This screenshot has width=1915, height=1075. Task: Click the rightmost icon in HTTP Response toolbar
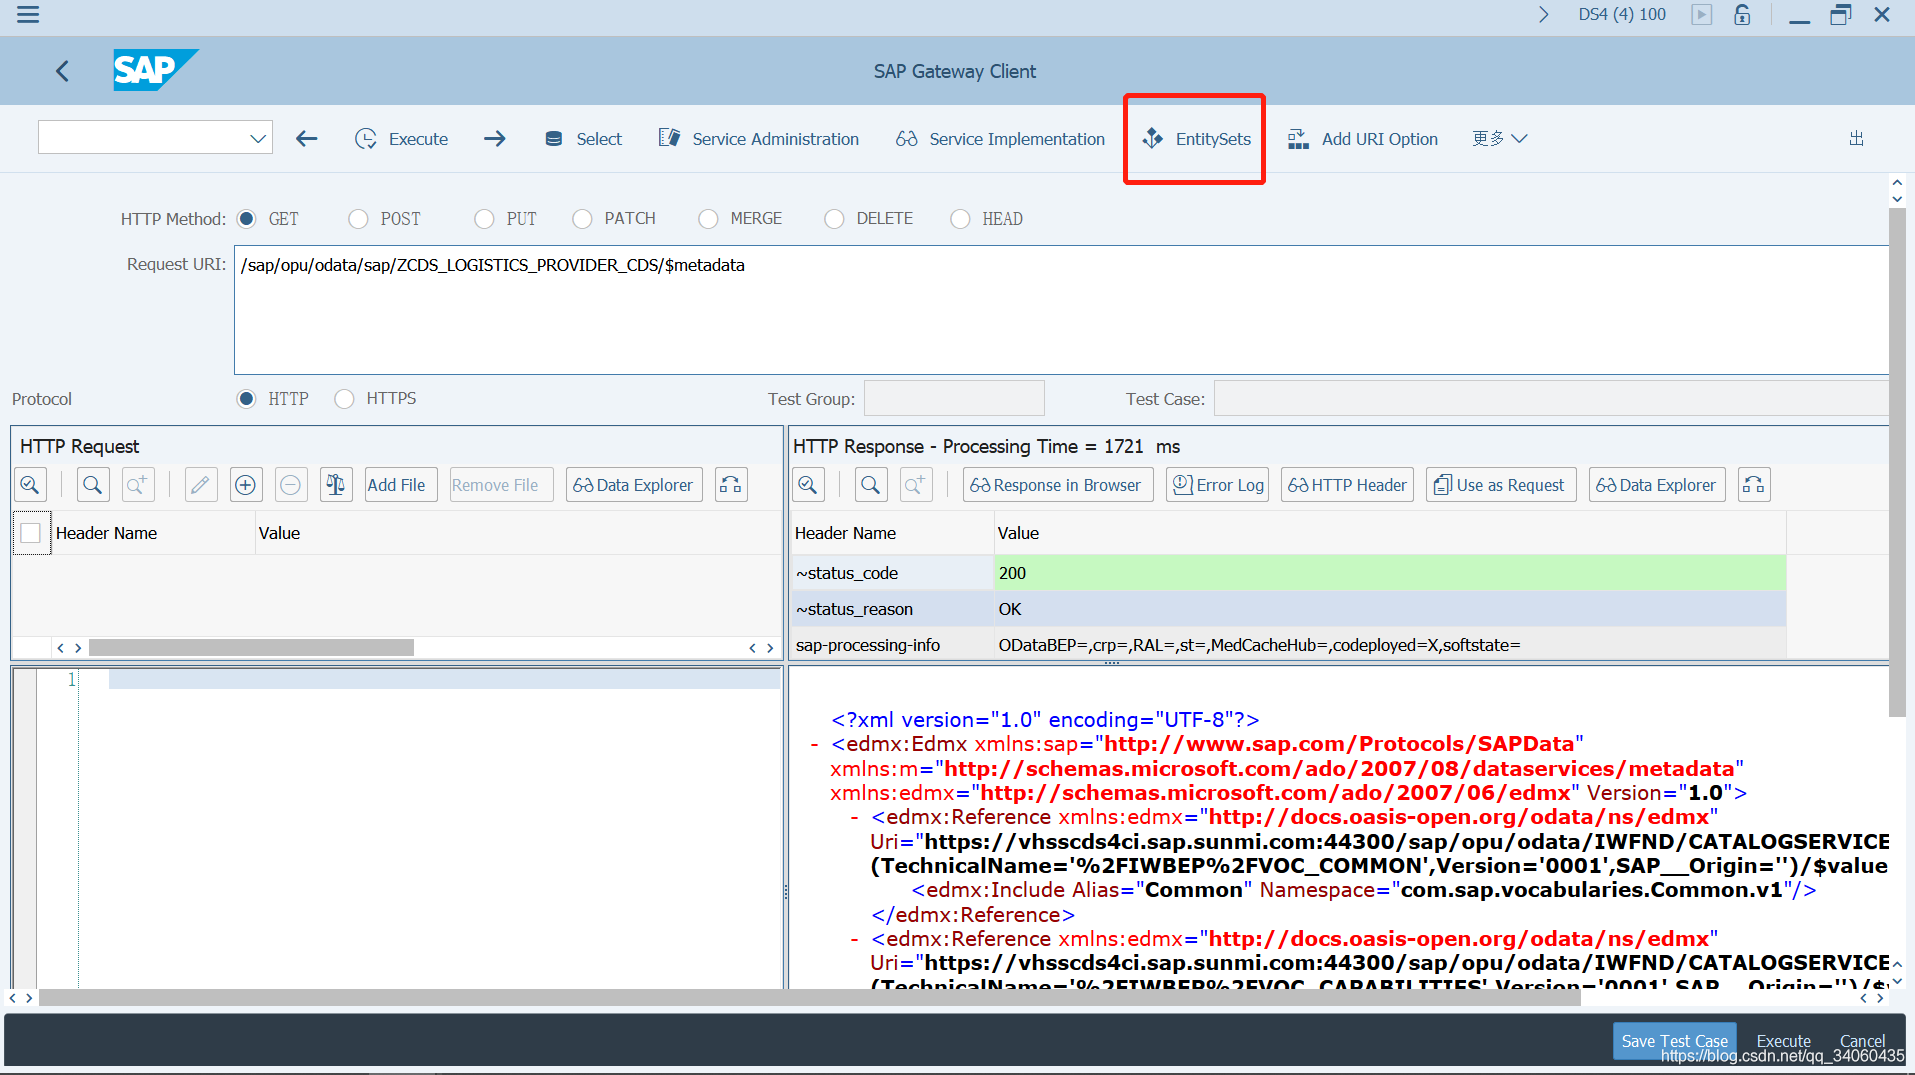pyautogui.click(x=1754, y=485)
